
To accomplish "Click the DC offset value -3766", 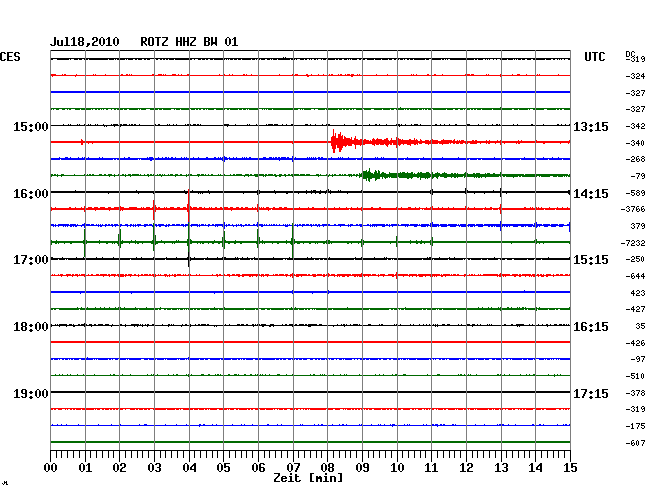I will [x=633, y=209].
